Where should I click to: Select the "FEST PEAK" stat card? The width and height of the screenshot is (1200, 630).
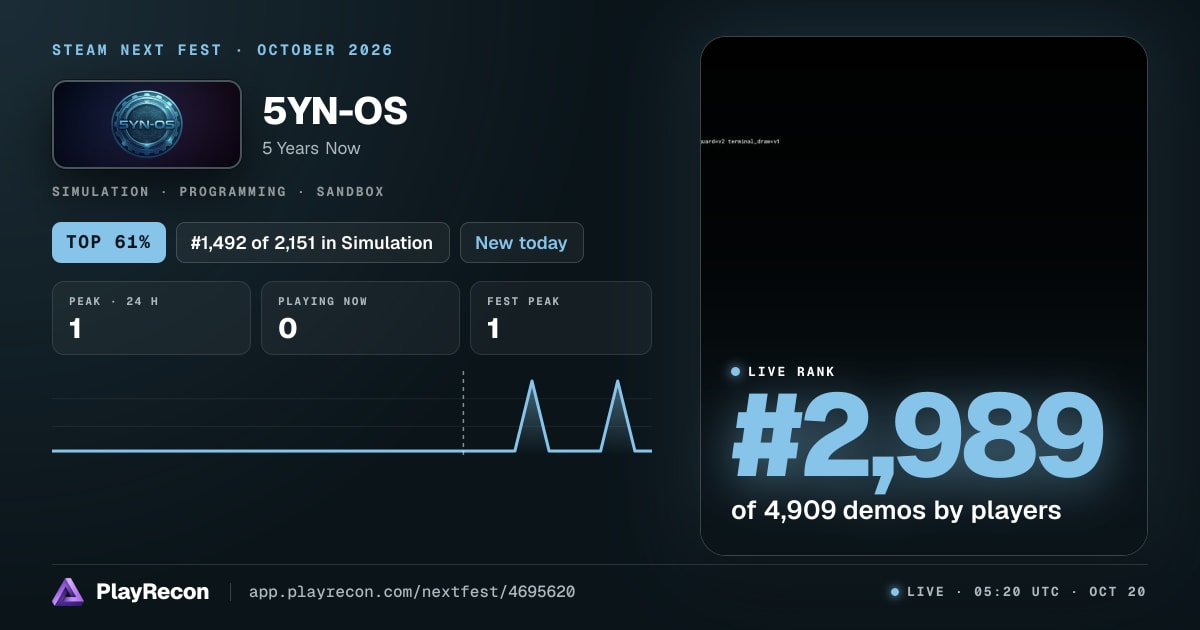[x=561, y=318]
